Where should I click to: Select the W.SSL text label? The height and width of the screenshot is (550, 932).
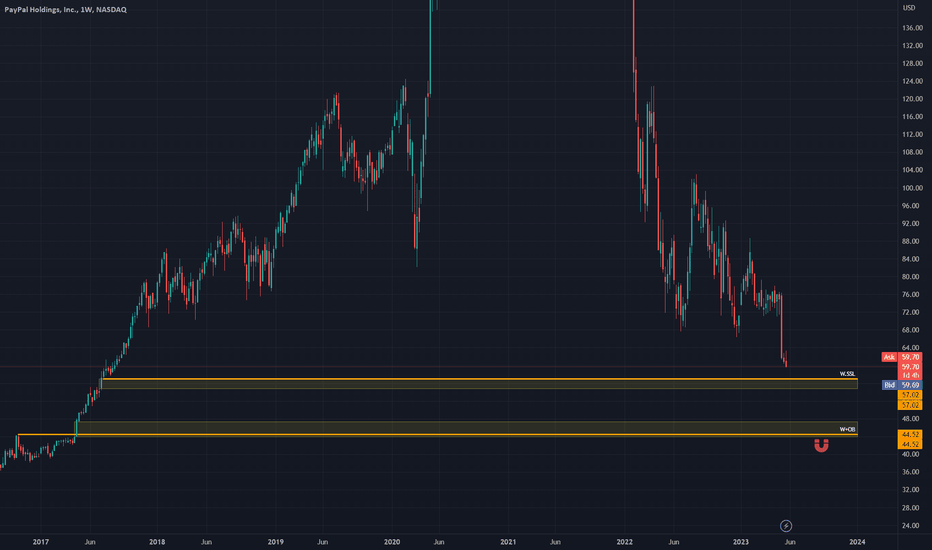click(847, 374)
